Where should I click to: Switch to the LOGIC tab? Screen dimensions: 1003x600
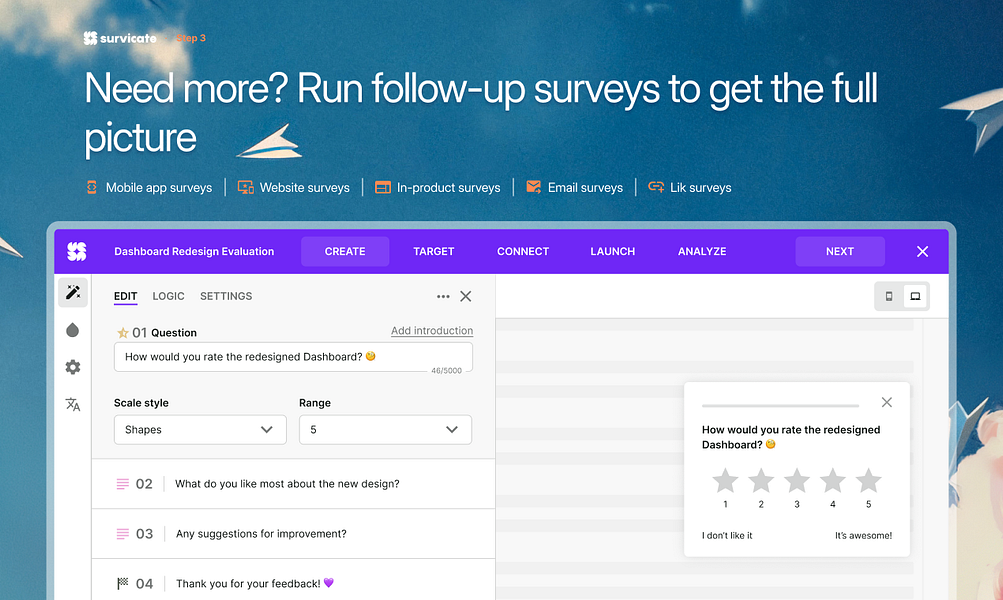168,296
